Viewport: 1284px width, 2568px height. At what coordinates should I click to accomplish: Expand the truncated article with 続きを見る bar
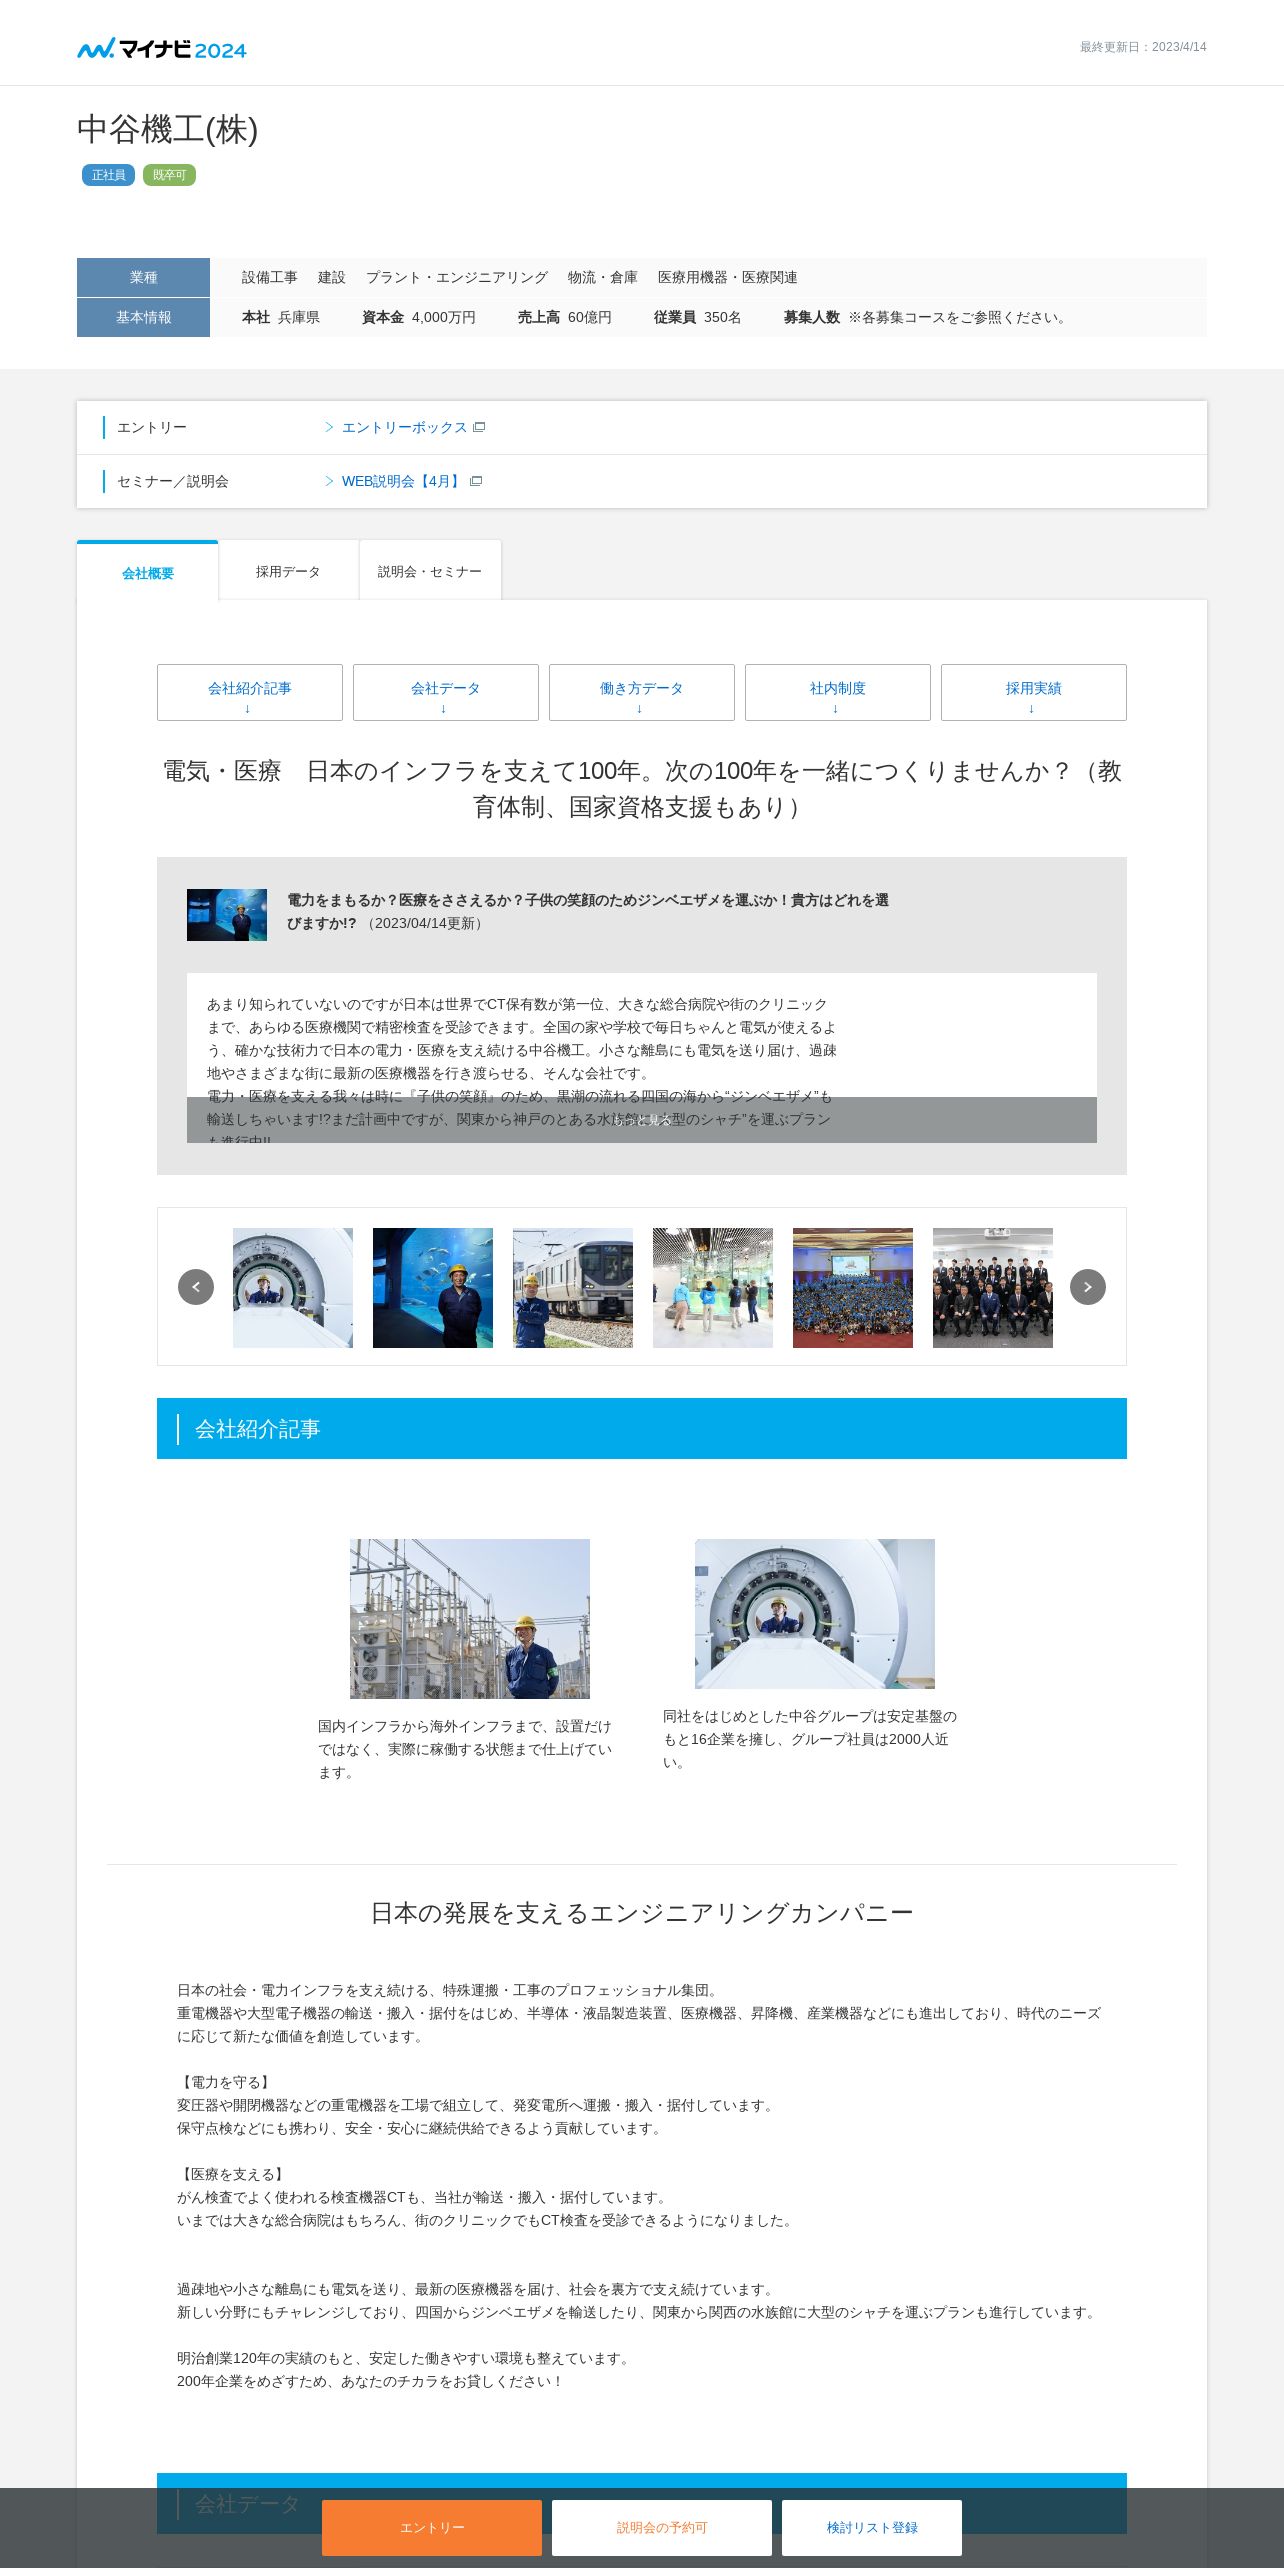tap(642, 1120)
